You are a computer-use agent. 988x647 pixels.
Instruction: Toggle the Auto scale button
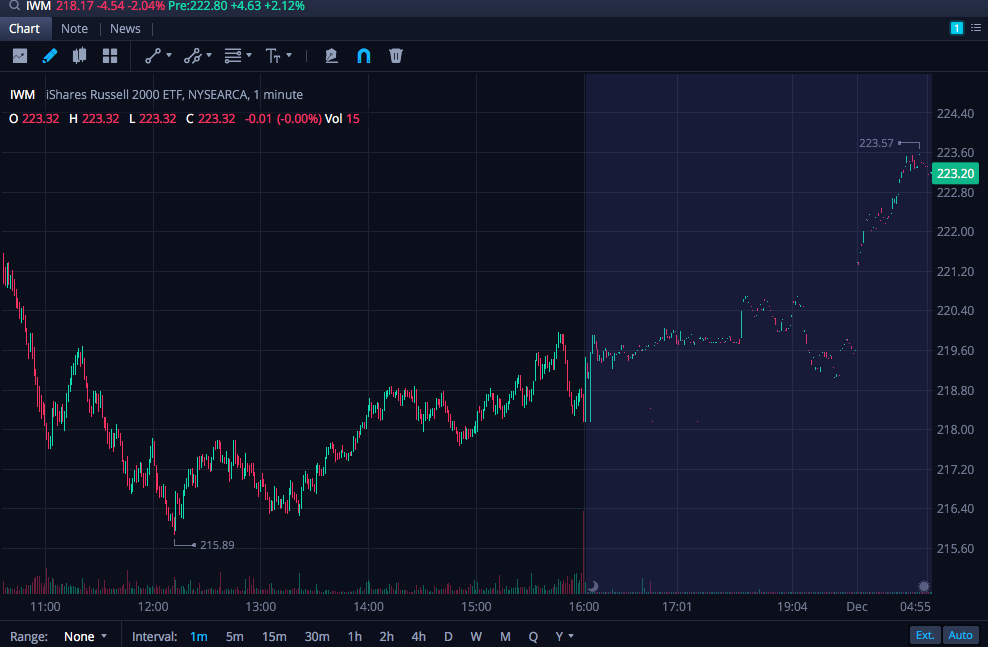click(x=960, y=635)
